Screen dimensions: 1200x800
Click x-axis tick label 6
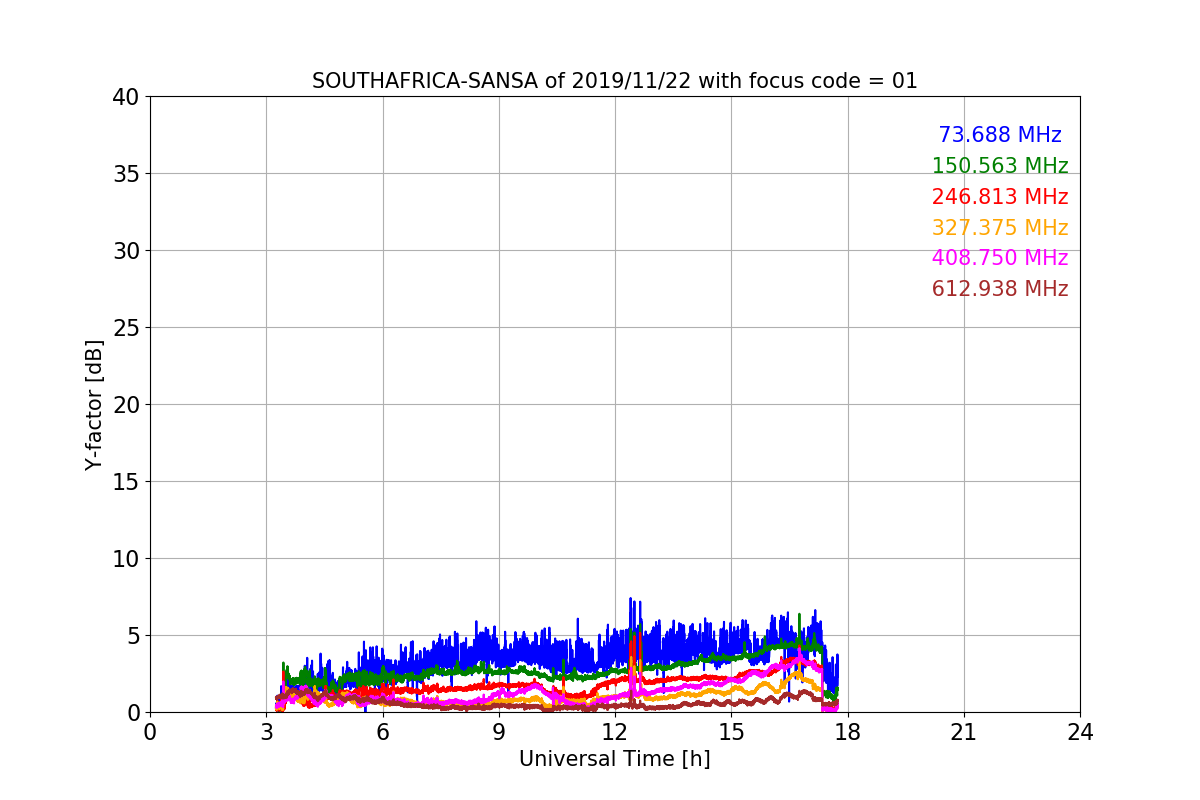pos(383,732)
